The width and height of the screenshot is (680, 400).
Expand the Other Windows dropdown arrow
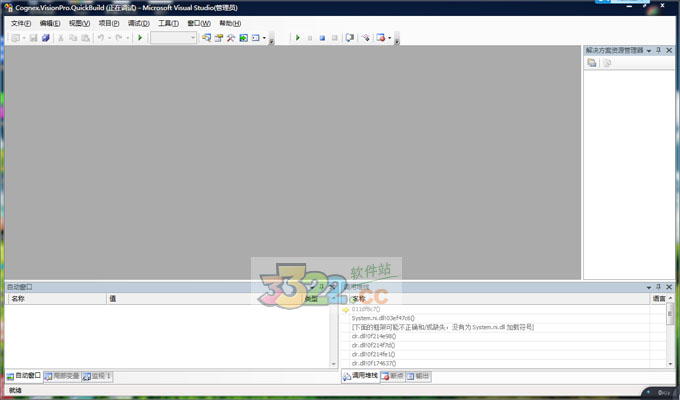[264, 38]
